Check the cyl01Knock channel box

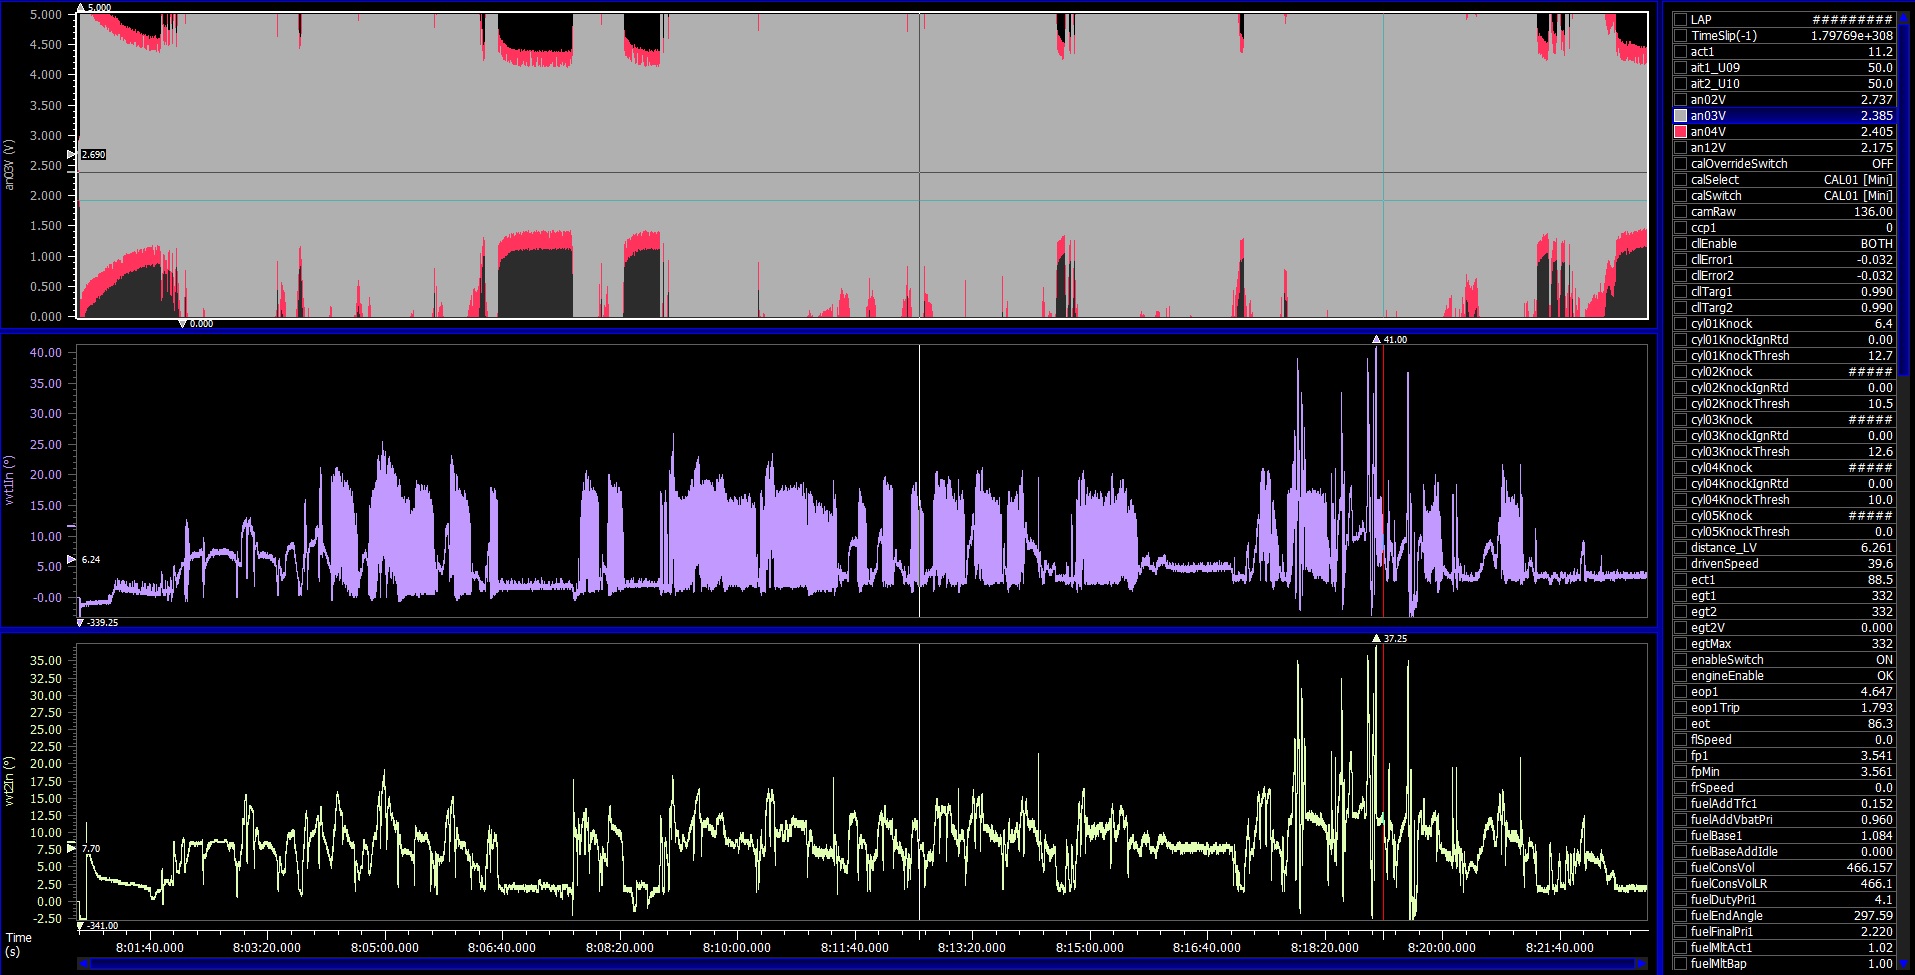[x=1680, y=324]
